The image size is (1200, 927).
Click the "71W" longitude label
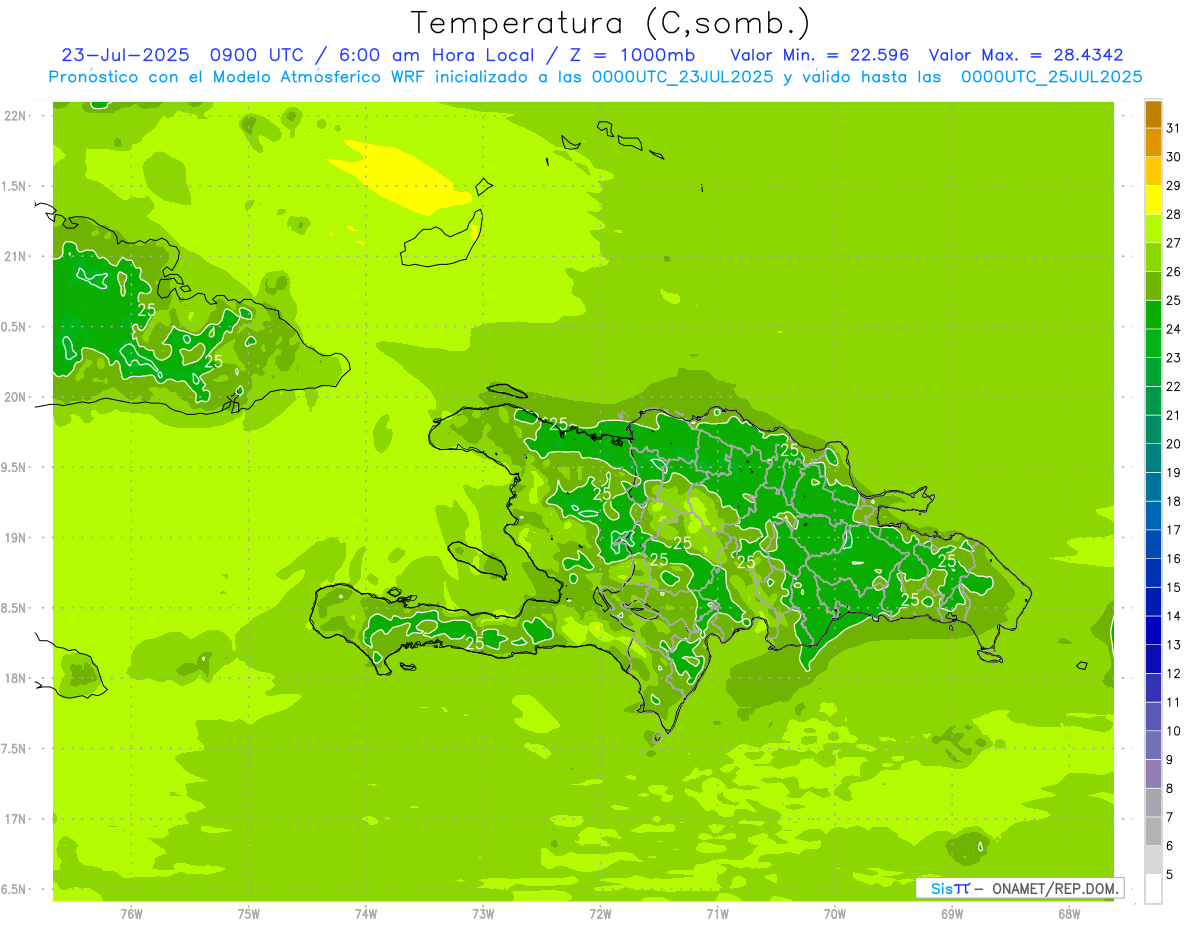(x=717, y=913)
